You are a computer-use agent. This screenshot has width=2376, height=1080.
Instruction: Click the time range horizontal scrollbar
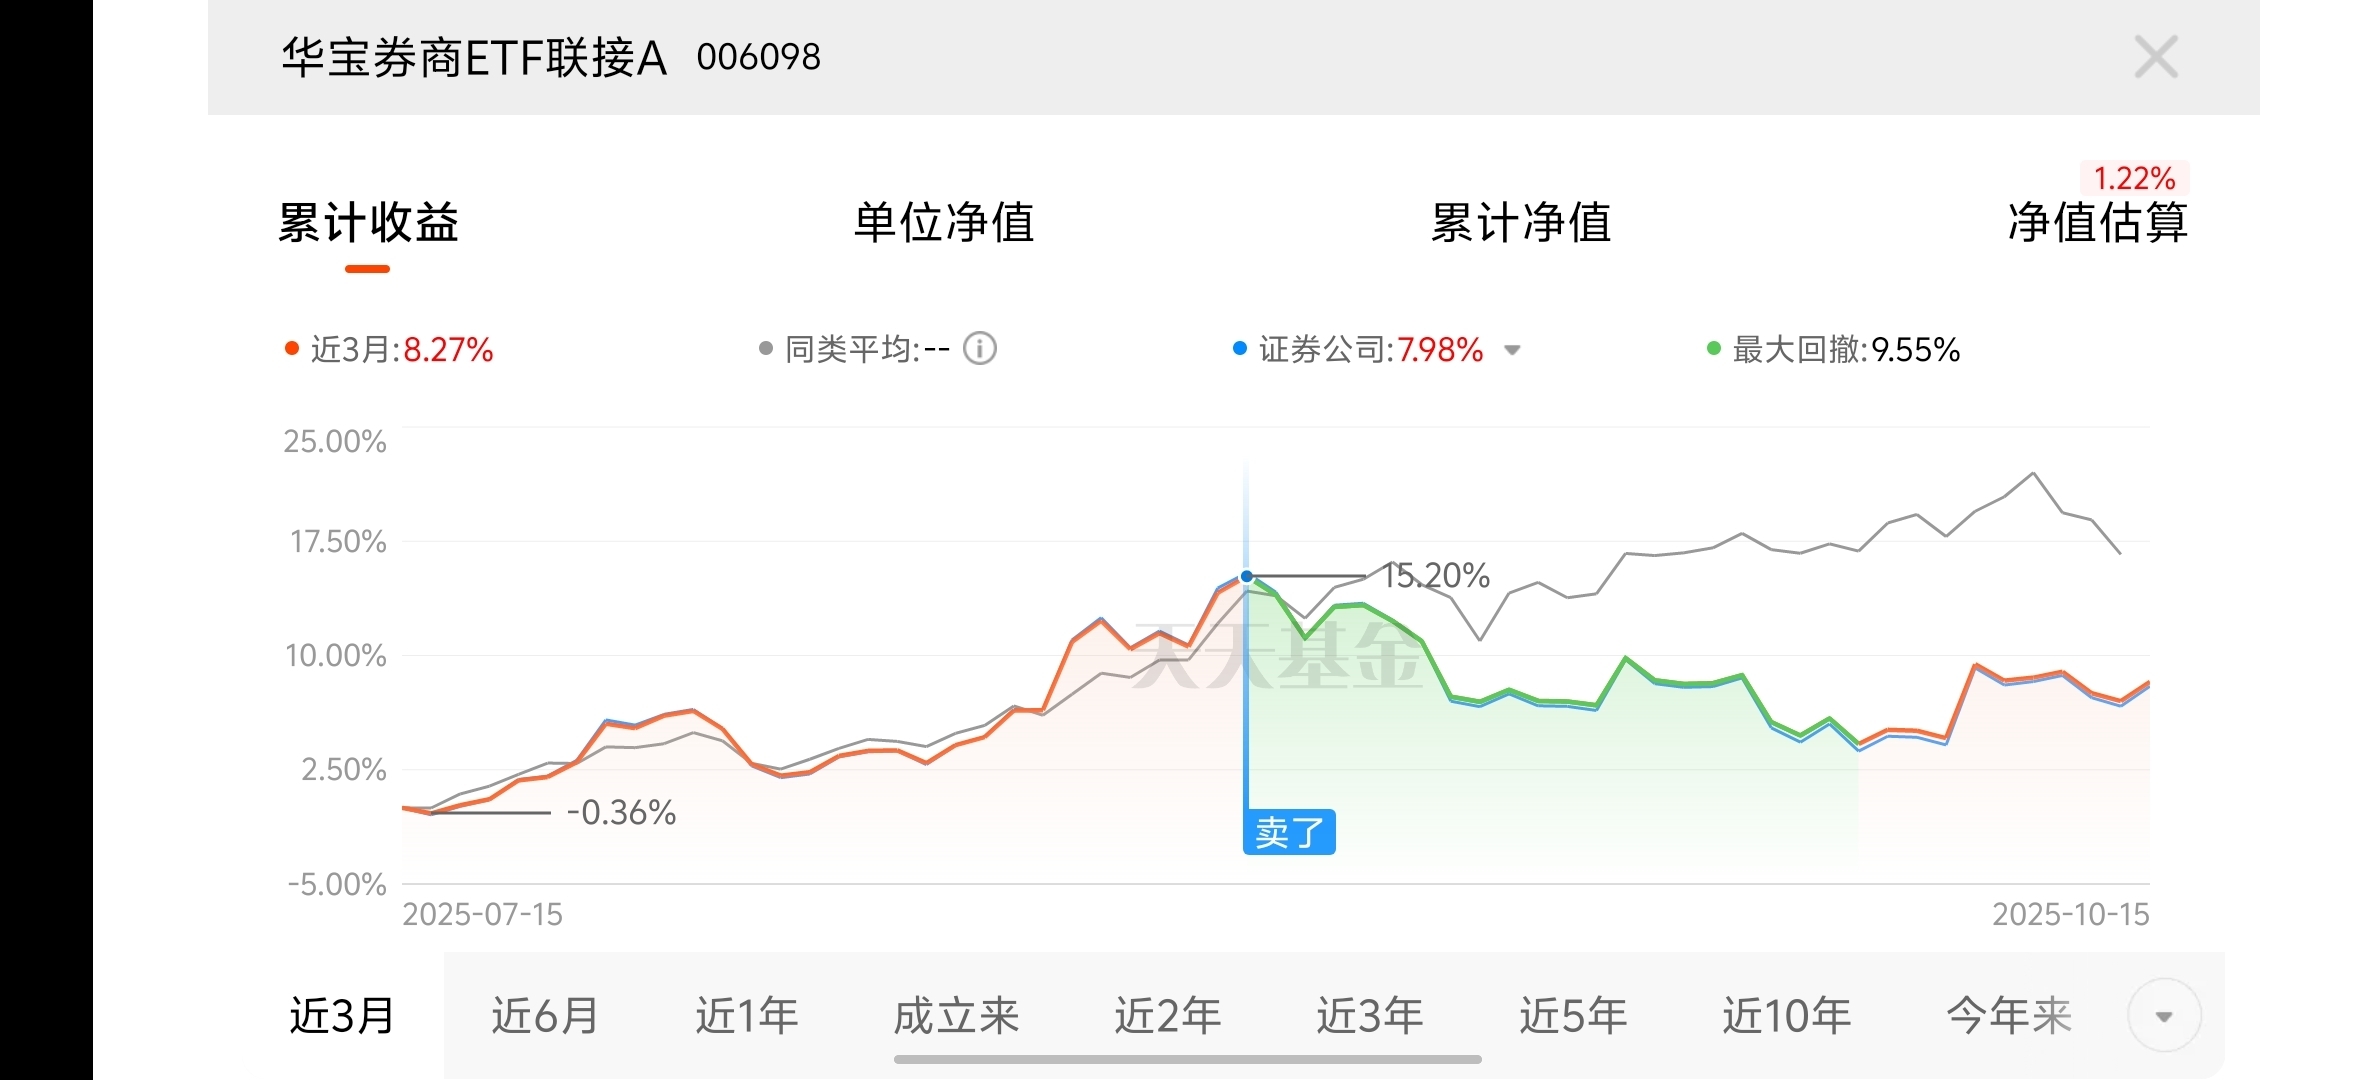pyautogui.click(x=1187, y=1059)
